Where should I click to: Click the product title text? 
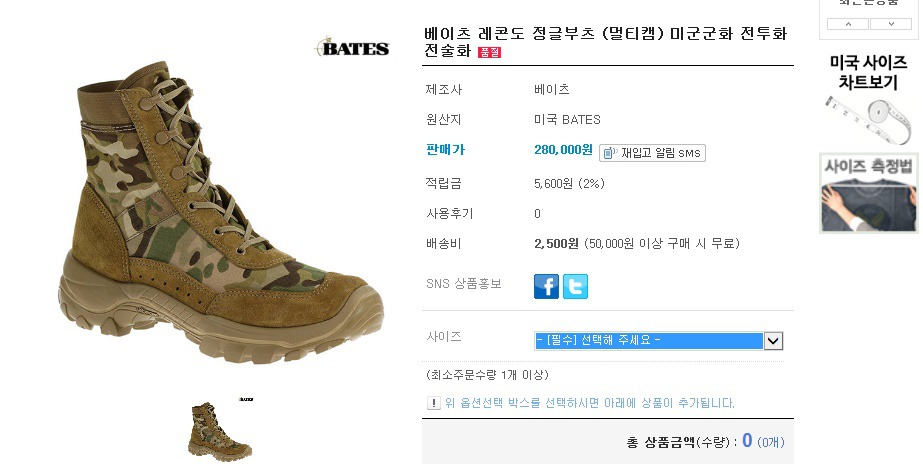[x=606, y=41]
